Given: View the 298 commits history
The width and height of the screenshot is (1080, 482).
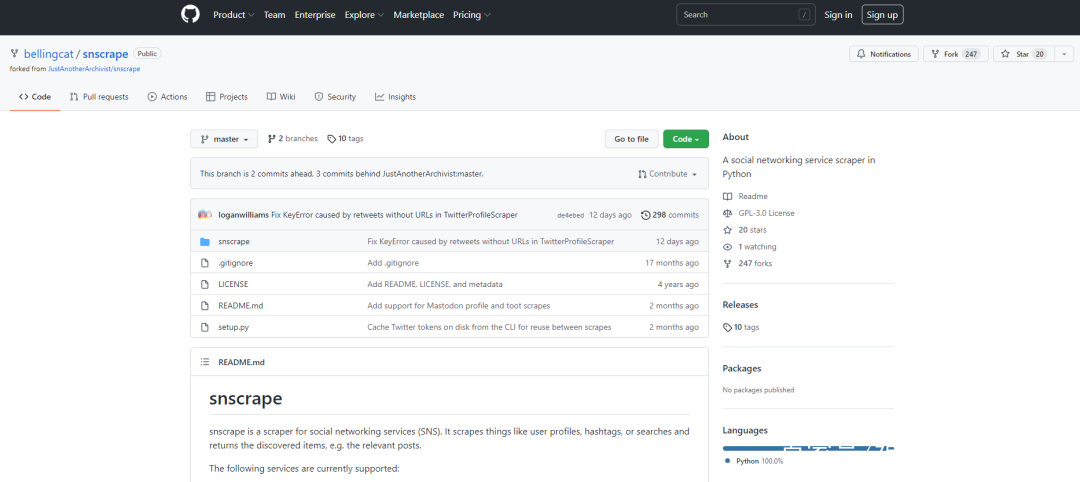Looking at the screenshot, I should pyautogui.click(x=669, y=215).
